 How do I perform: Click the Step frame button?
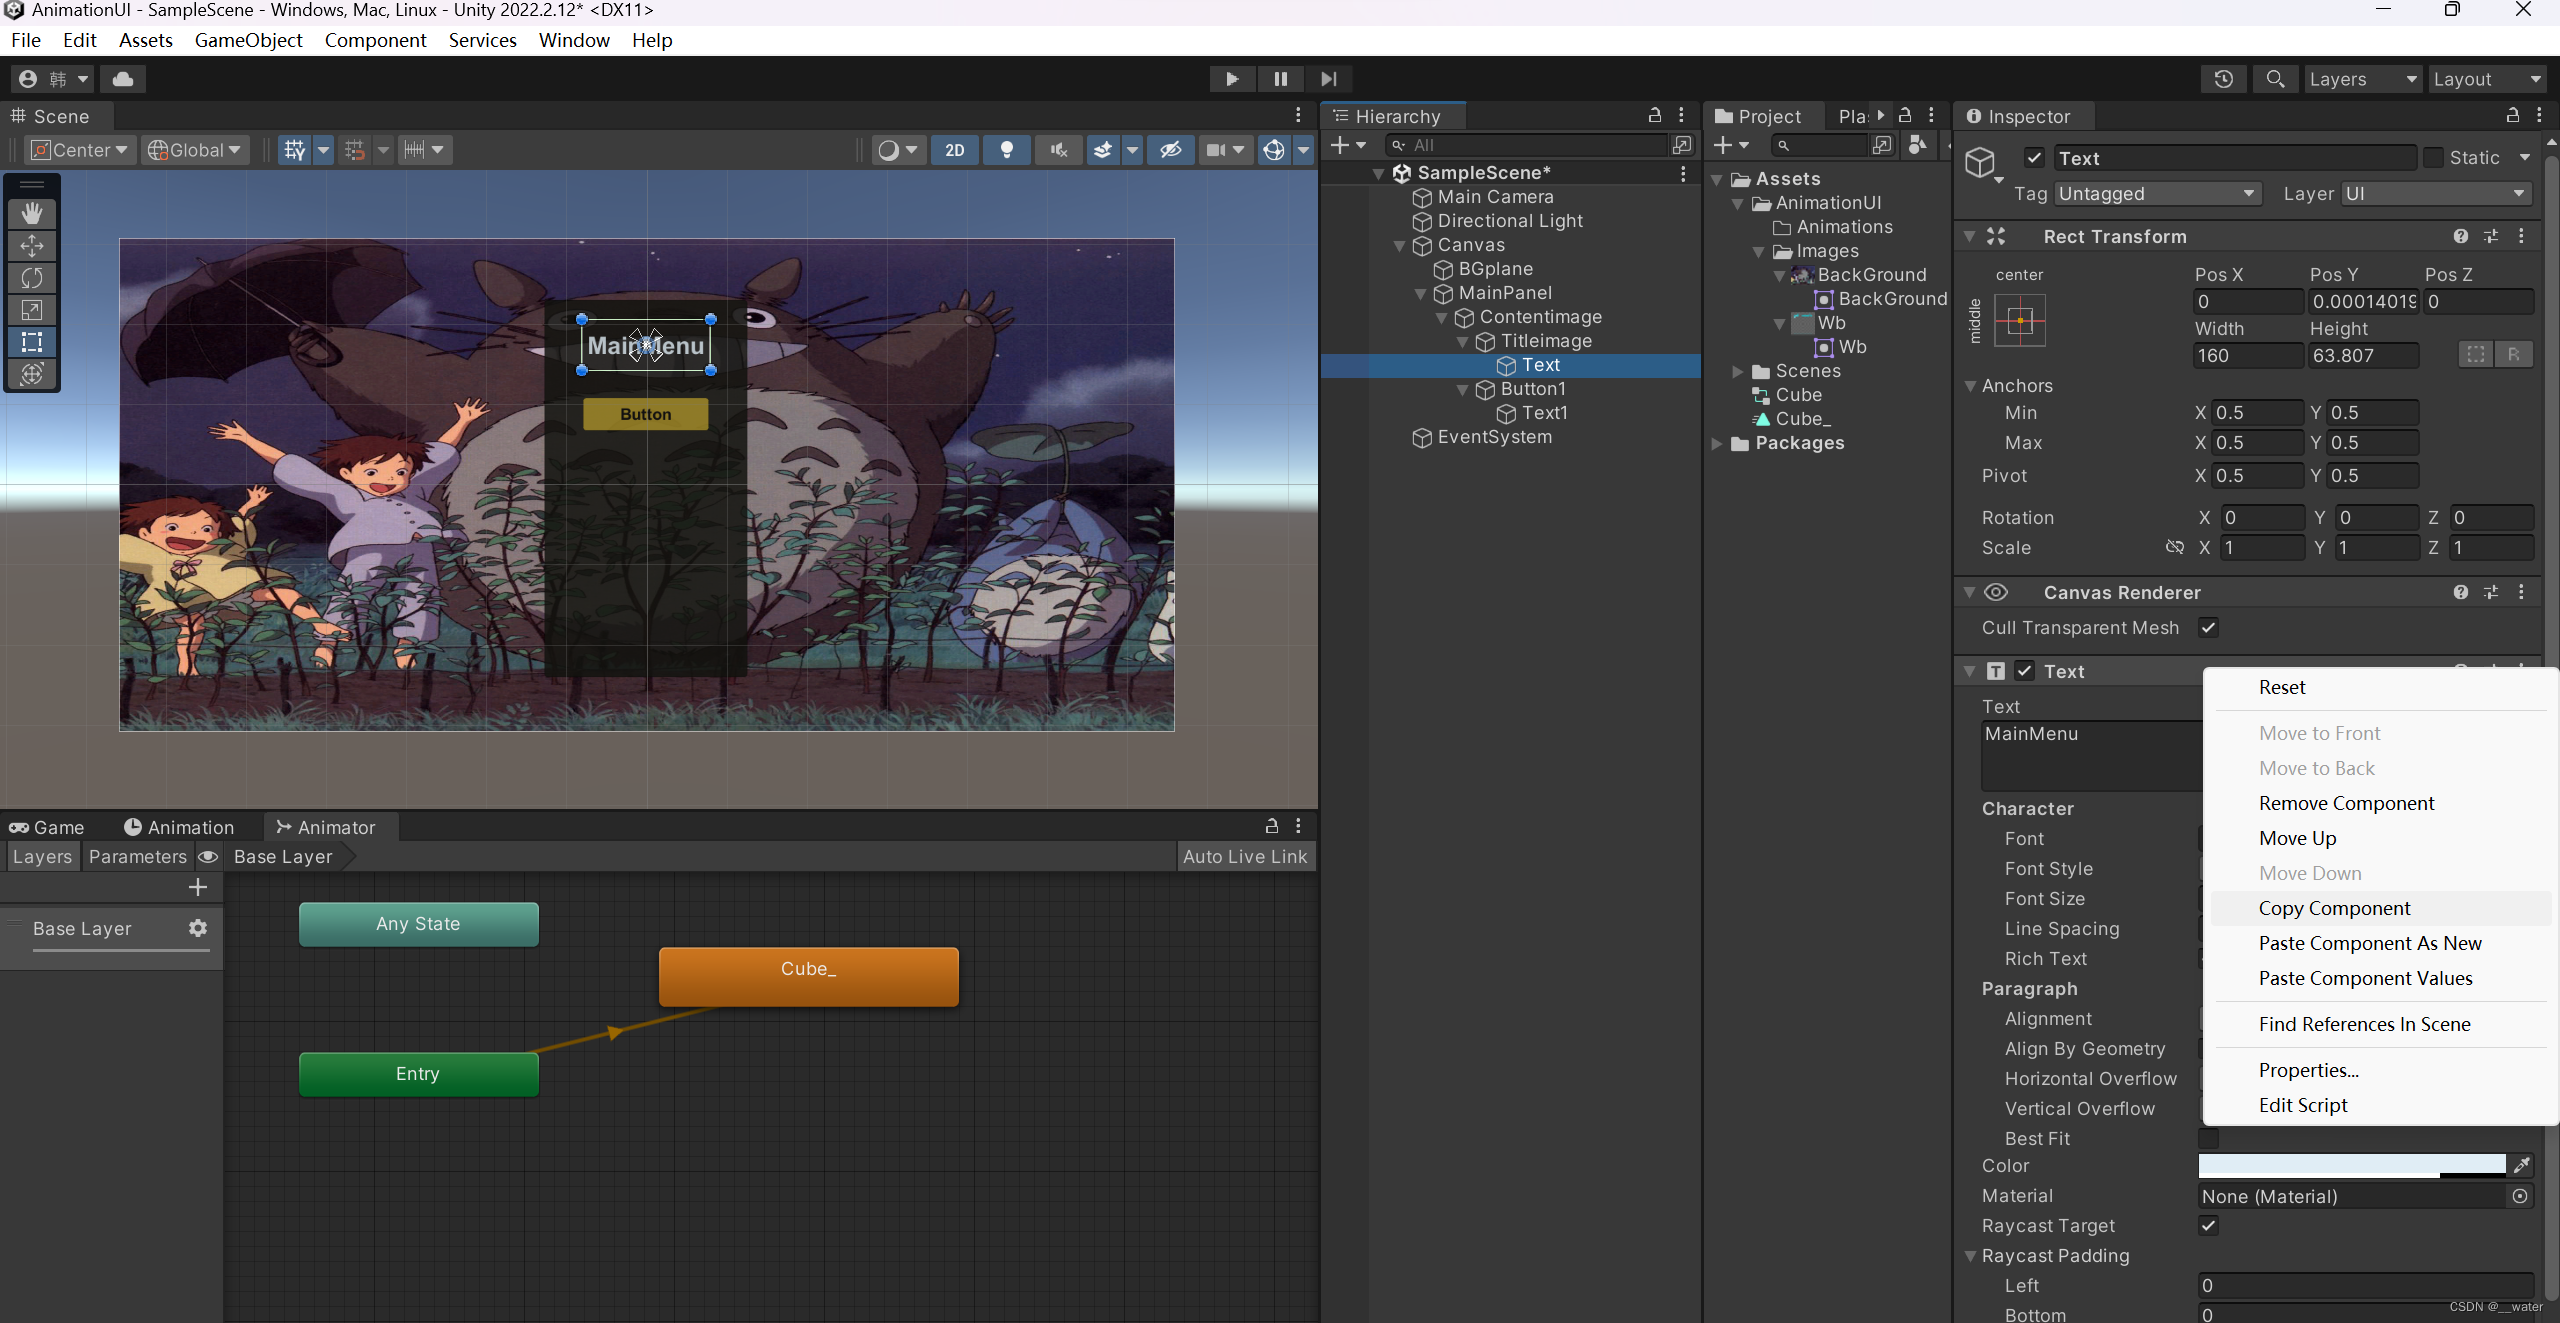(x=1328, y=79)
